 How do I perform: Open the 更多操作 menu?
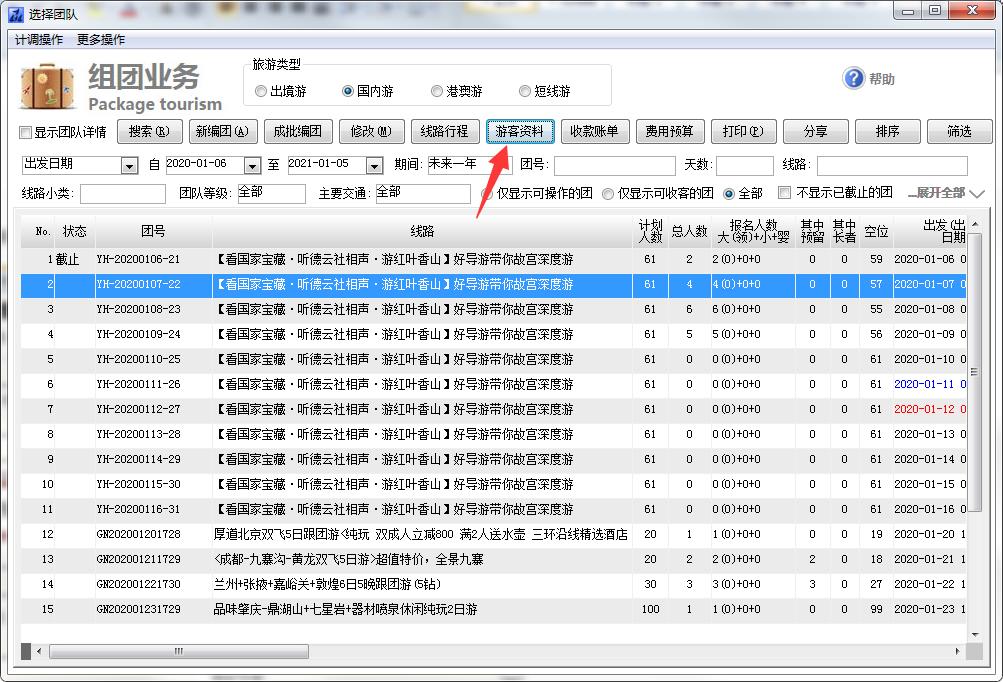point(101,40)
